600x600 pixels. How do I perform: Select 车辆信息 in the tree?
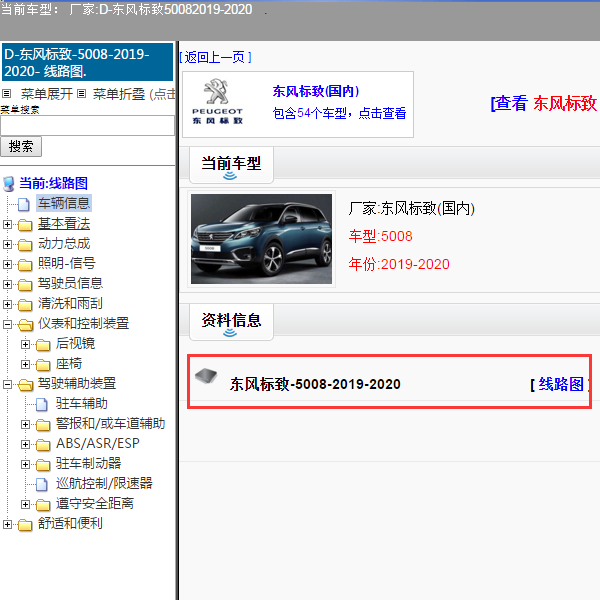64,203
